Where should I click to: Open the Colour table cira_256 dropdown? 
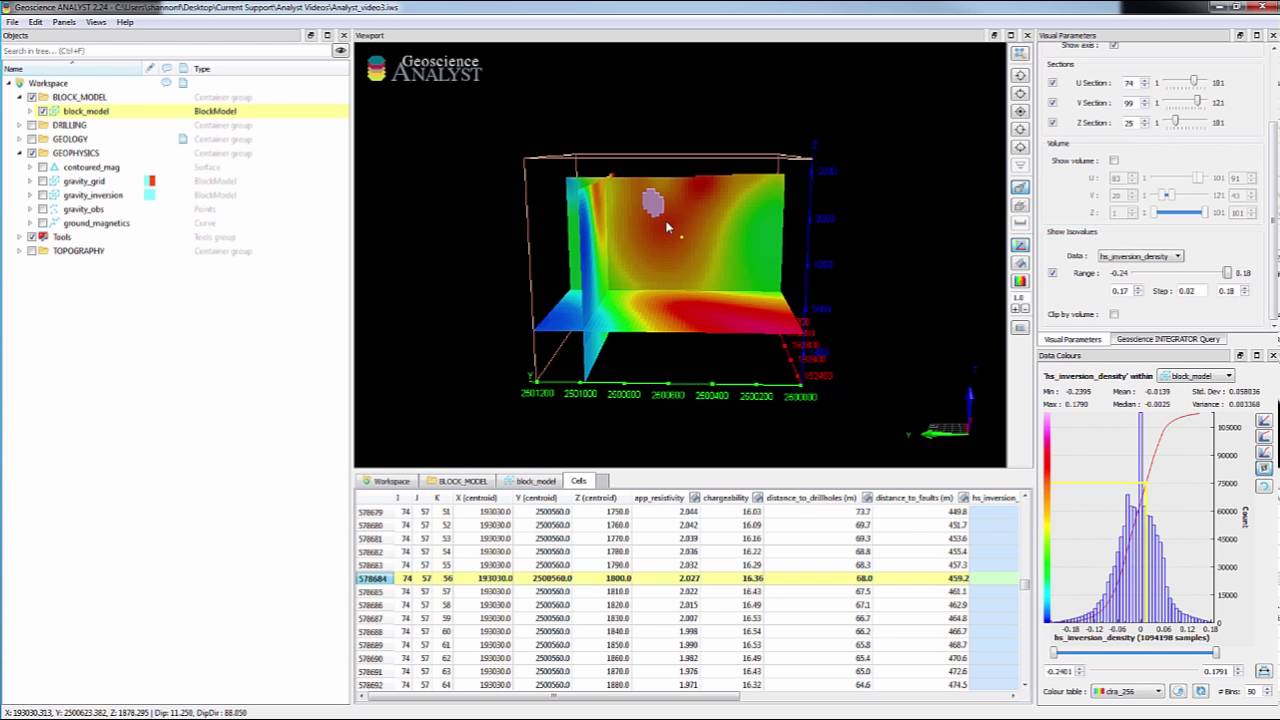click(1128, 691)
